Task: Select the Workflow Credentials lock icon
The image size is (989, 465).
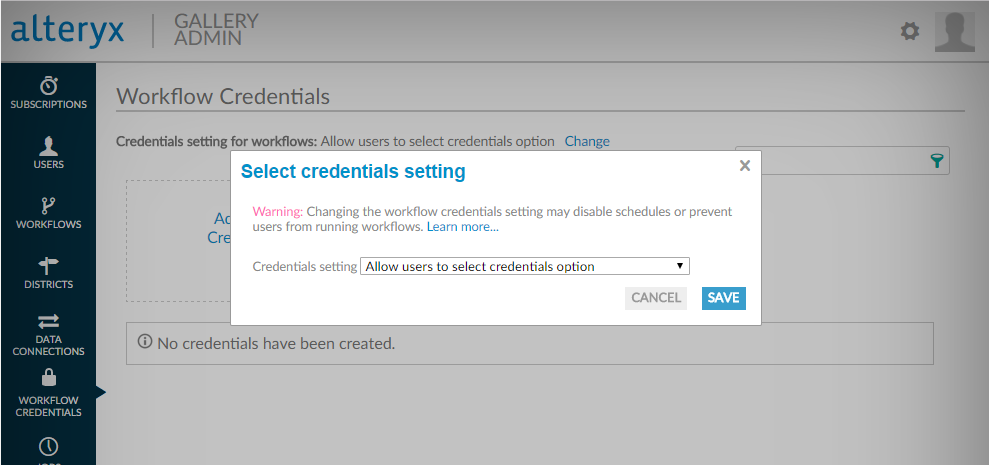Action: [x=48, y=378]
